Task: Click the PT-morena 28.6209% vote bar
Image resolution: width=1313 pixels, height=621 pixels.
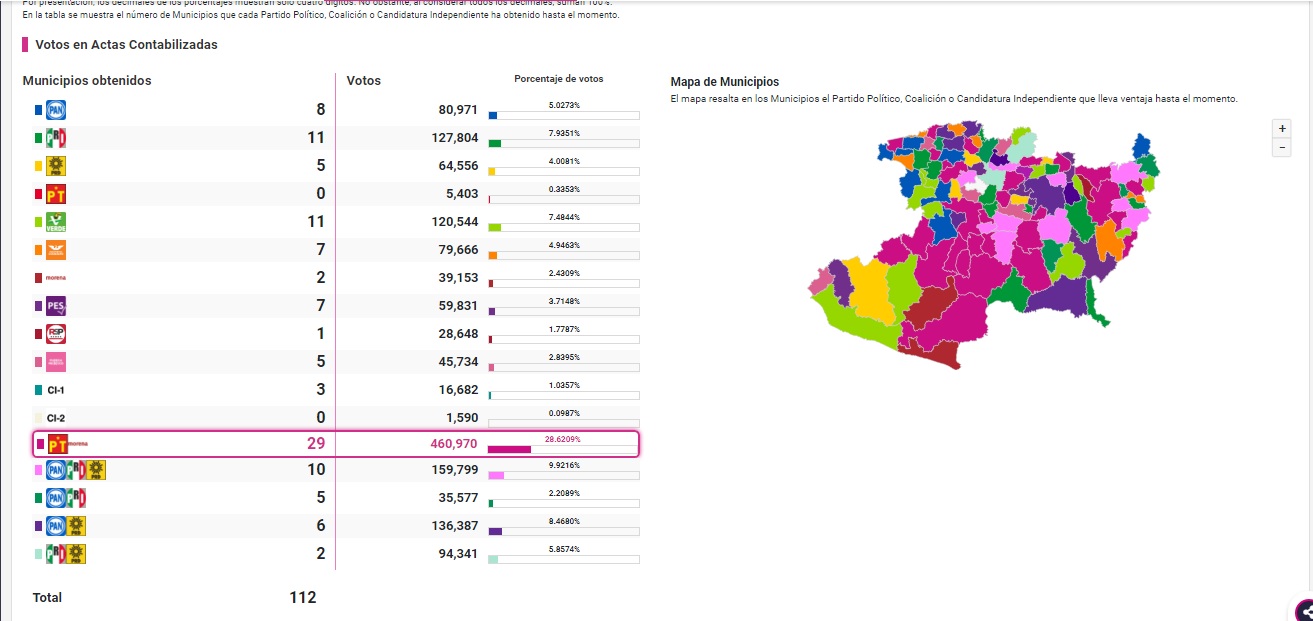Action: point(563,449)
